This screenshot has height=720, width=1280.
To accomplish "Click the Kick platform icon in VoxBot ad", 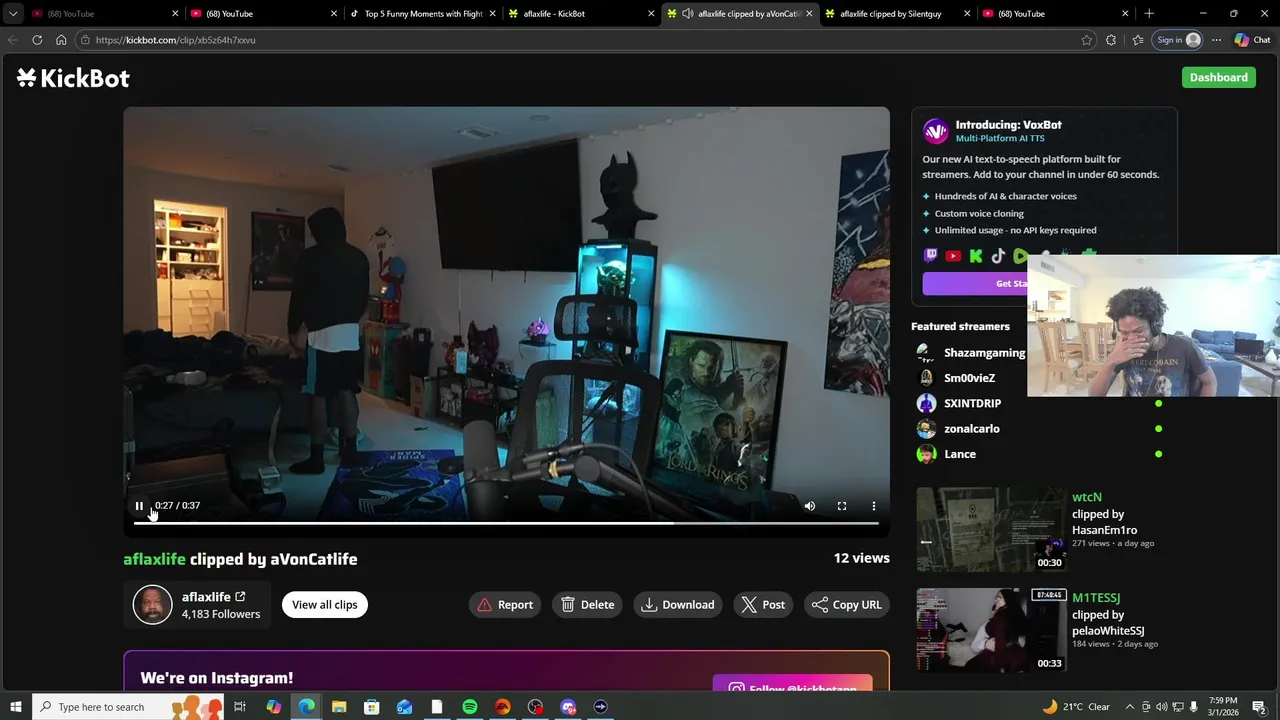I will click(x=976, y=256).
